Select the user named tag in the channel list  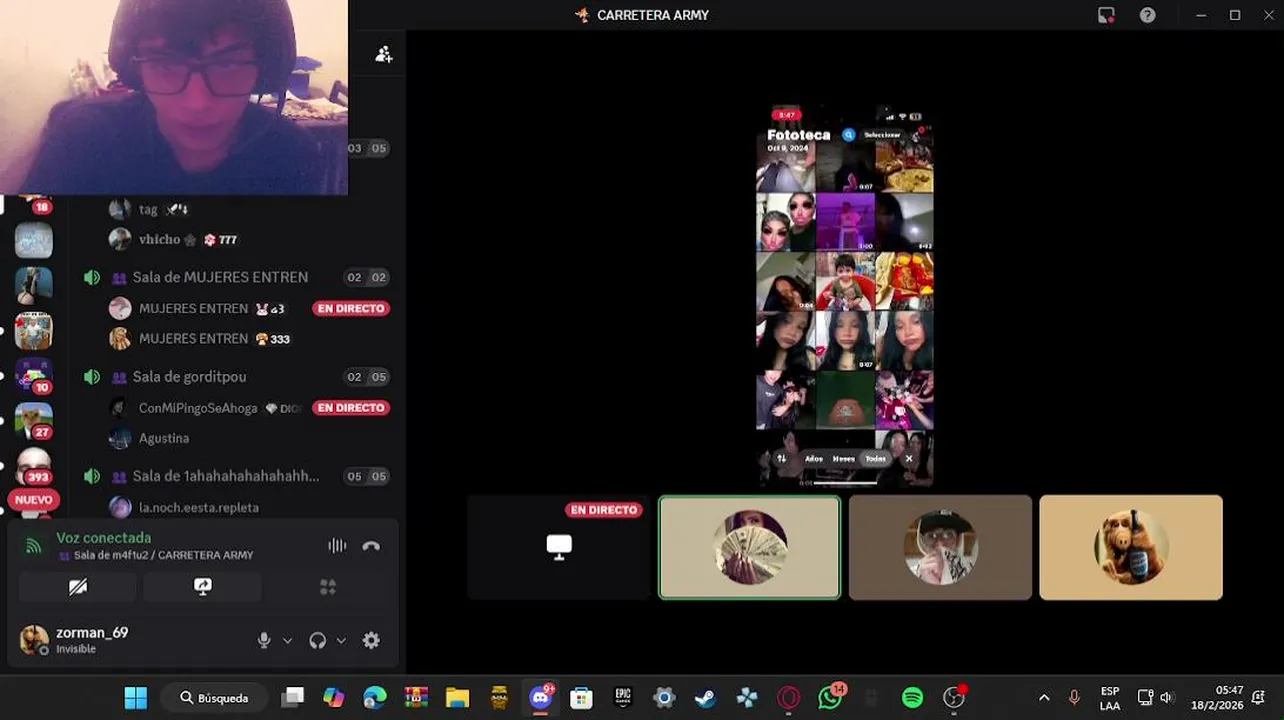click(x=150, y=209)
